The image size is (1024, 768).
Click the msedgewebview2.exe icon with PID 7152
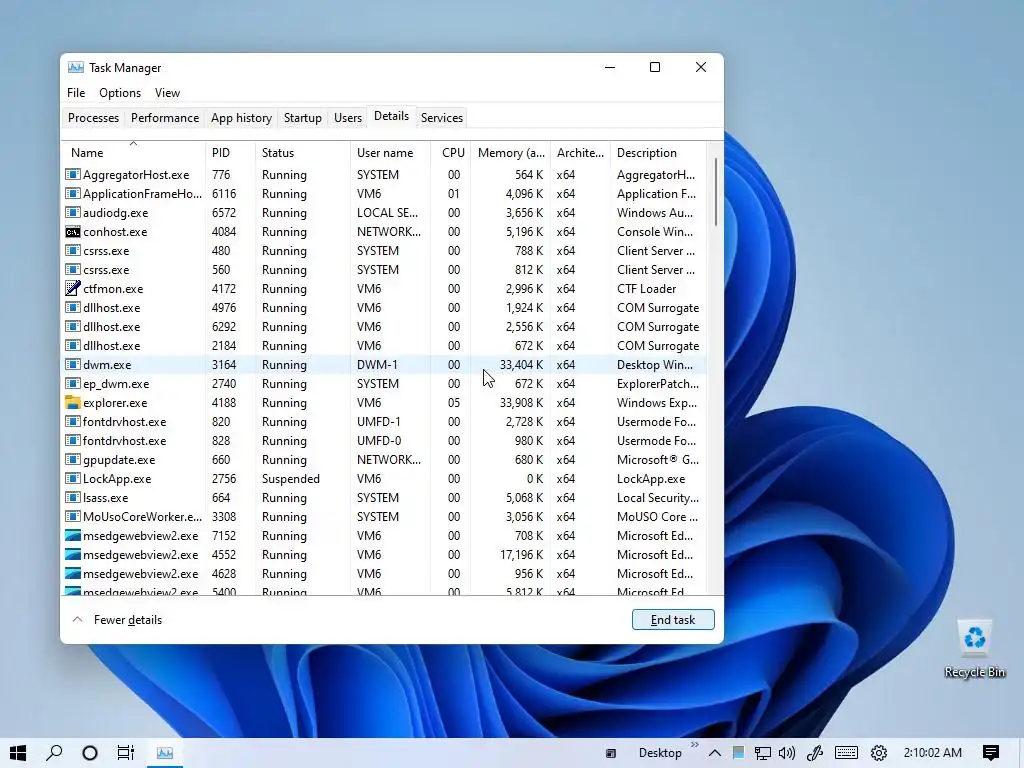point(72,536)
